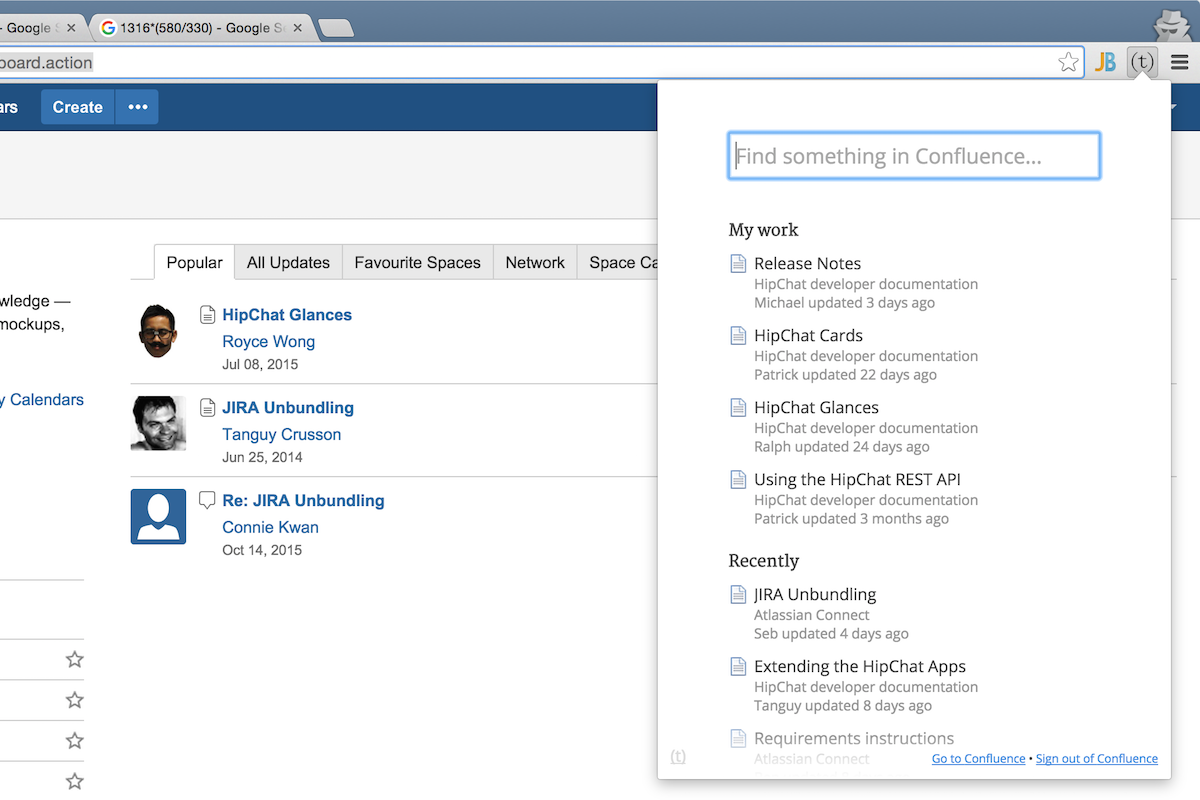This screenshot has width=1200, height=800.
Task: Click the (t) logo in popup footer
Action: click(x=678, y=756)
